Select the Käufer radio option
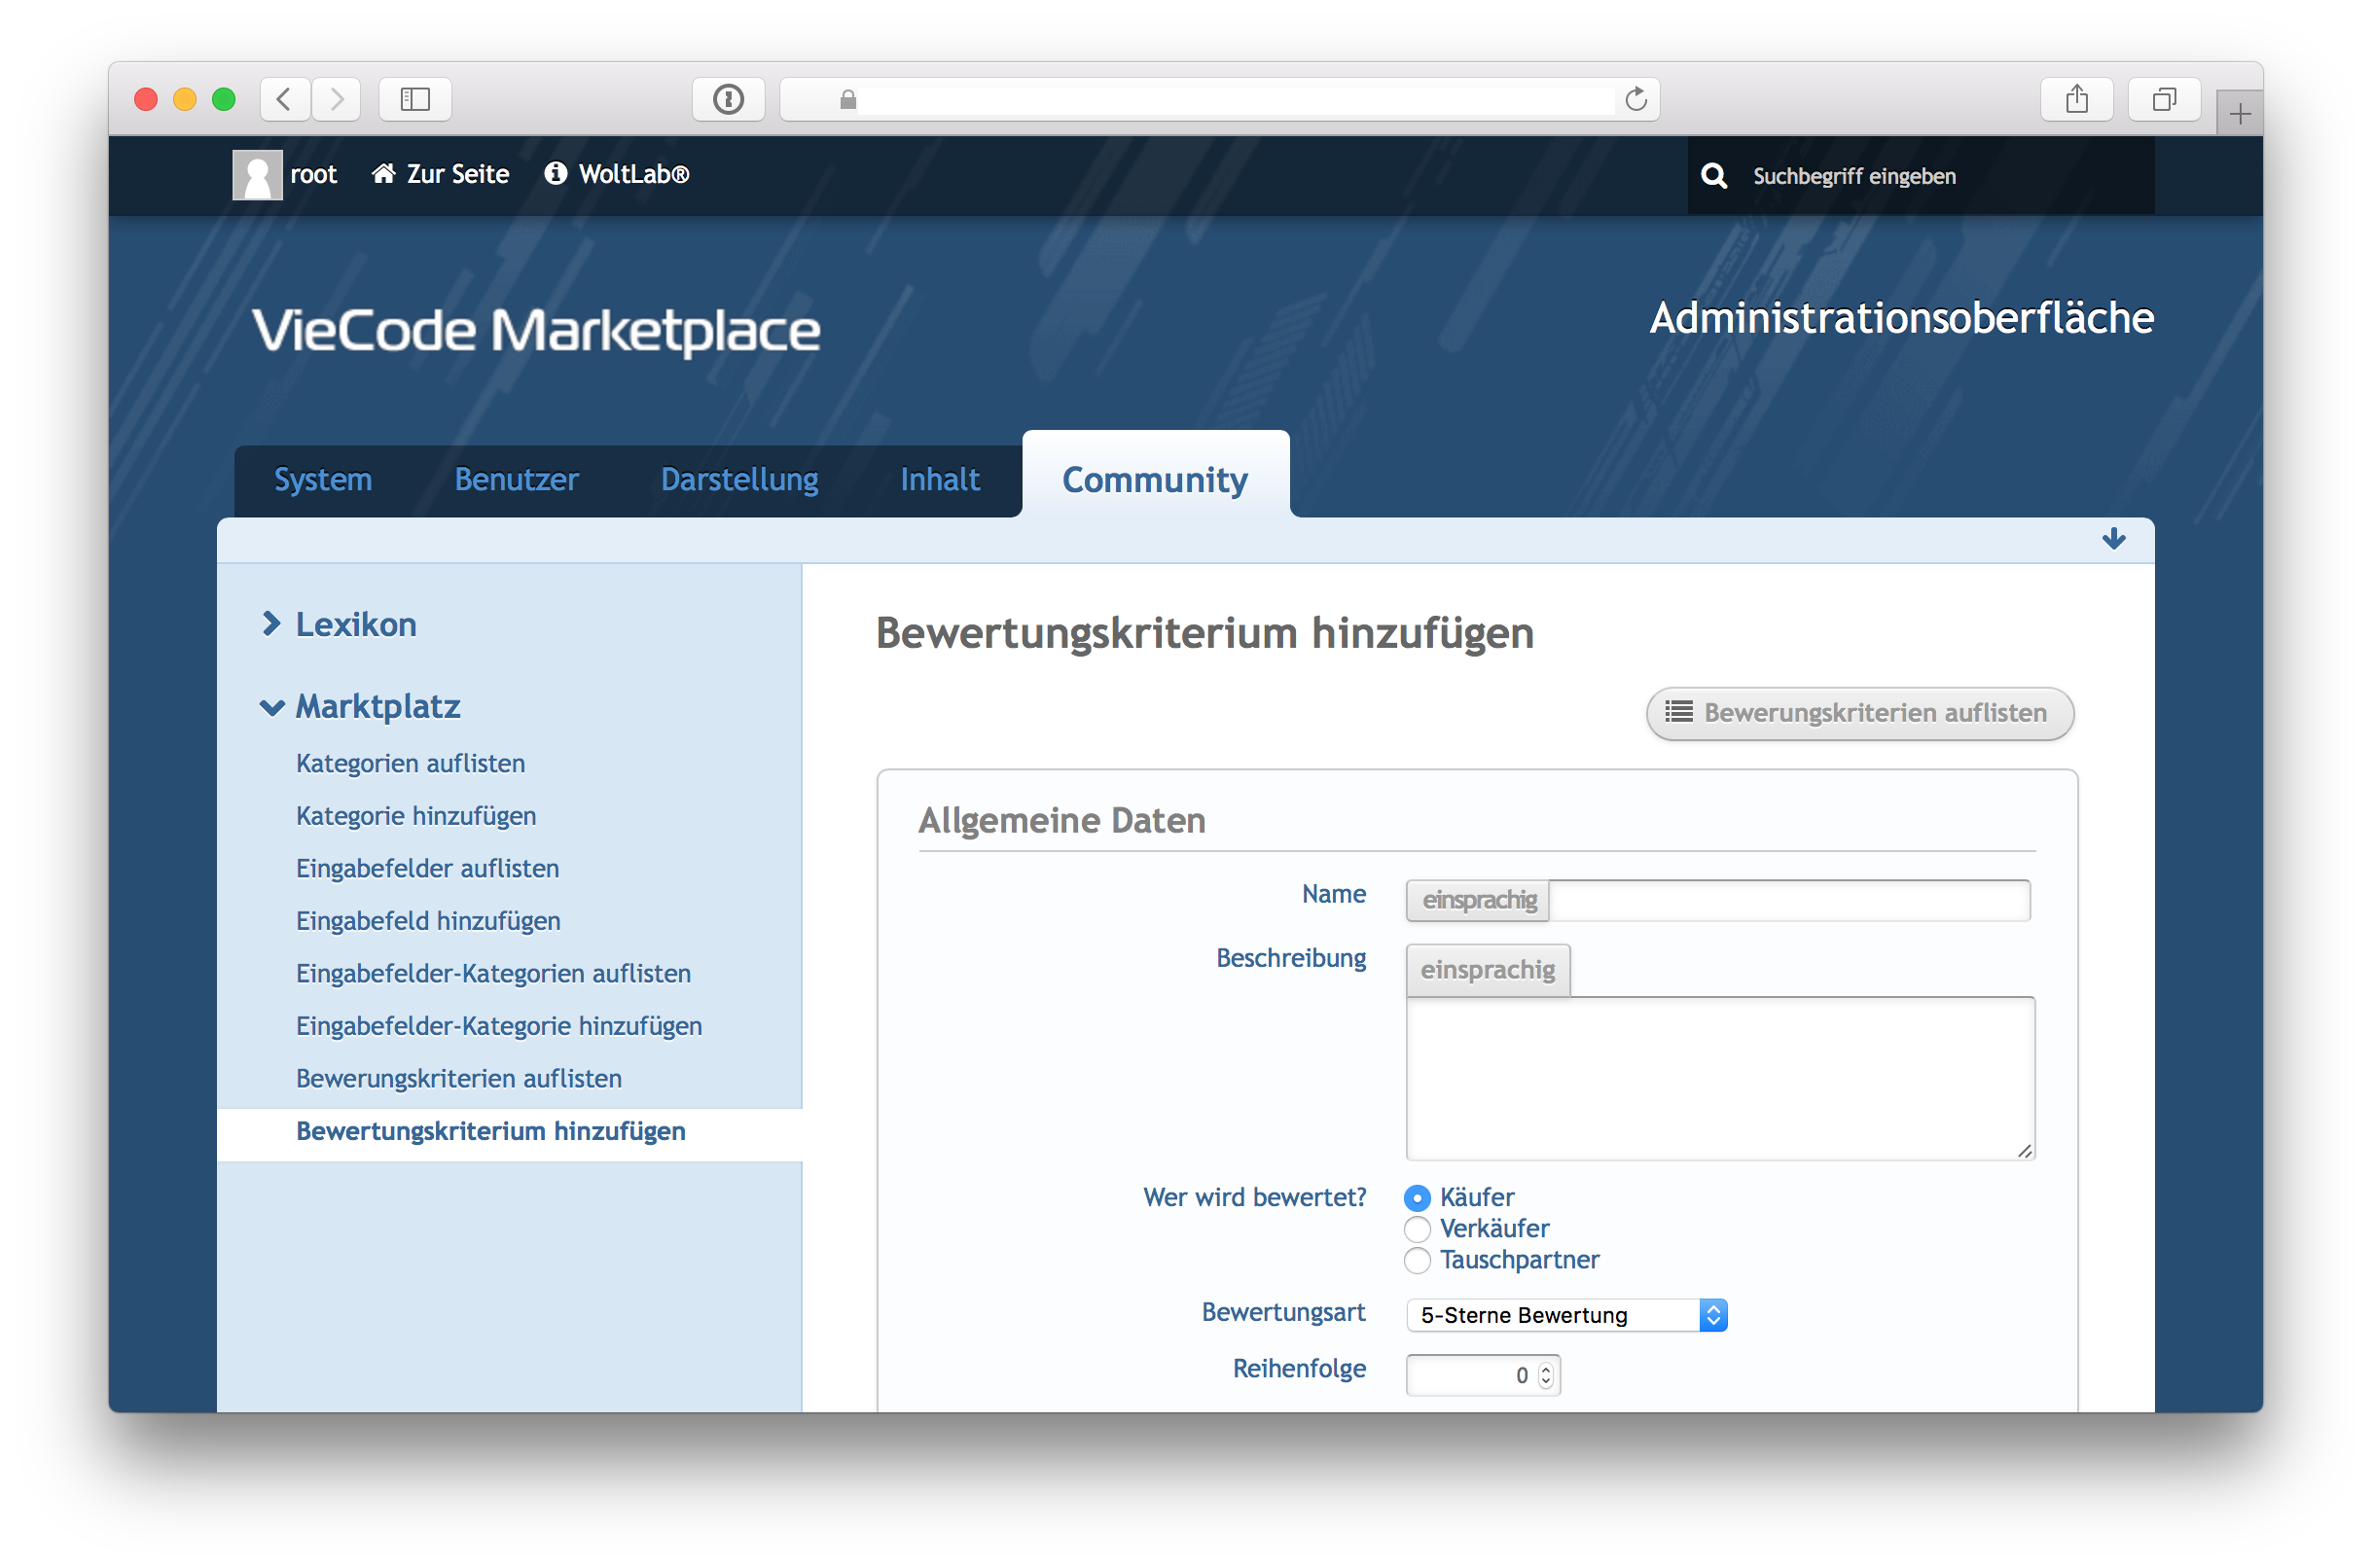 (1417, 1197)
